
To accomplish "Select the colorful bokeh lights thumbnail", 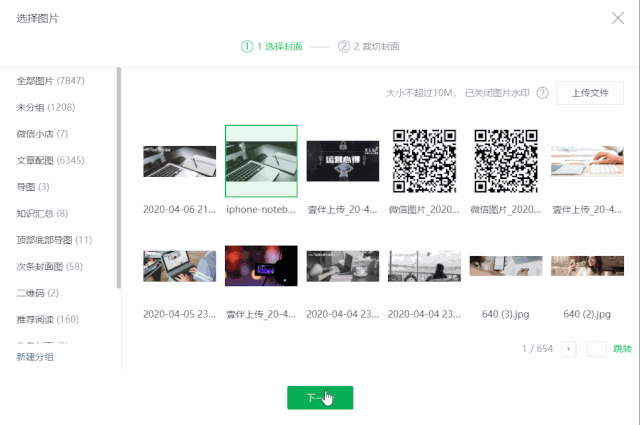I will 261,266.
